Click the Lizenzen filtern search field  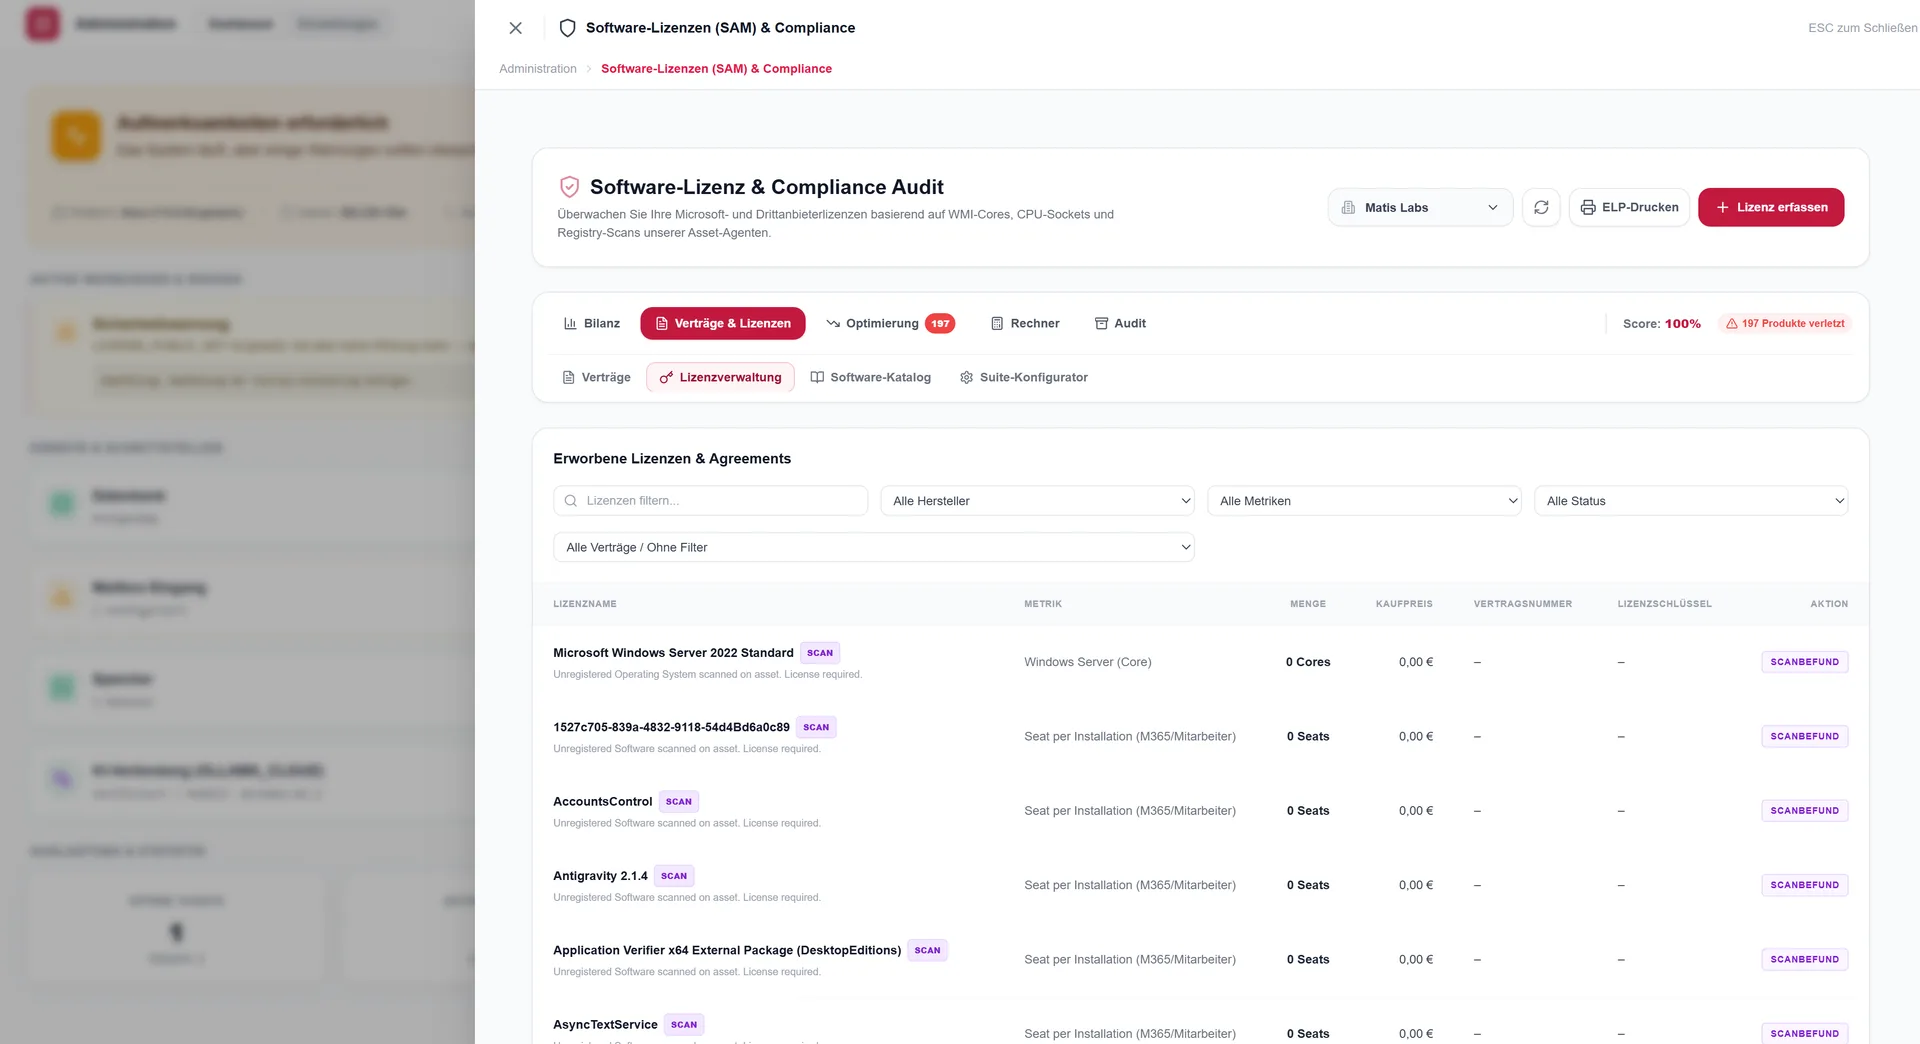point(710,501)
